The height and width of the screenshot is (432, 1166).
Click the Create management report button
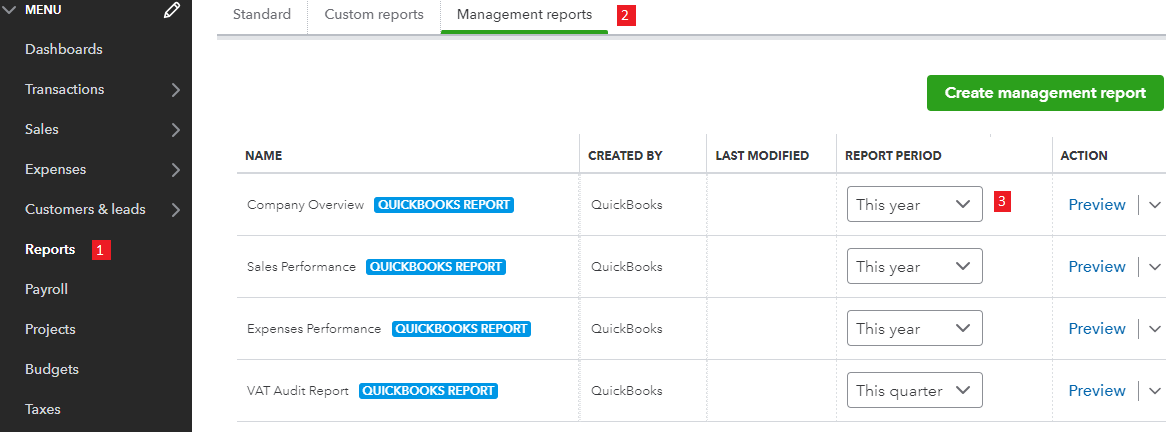point(1045,93)
